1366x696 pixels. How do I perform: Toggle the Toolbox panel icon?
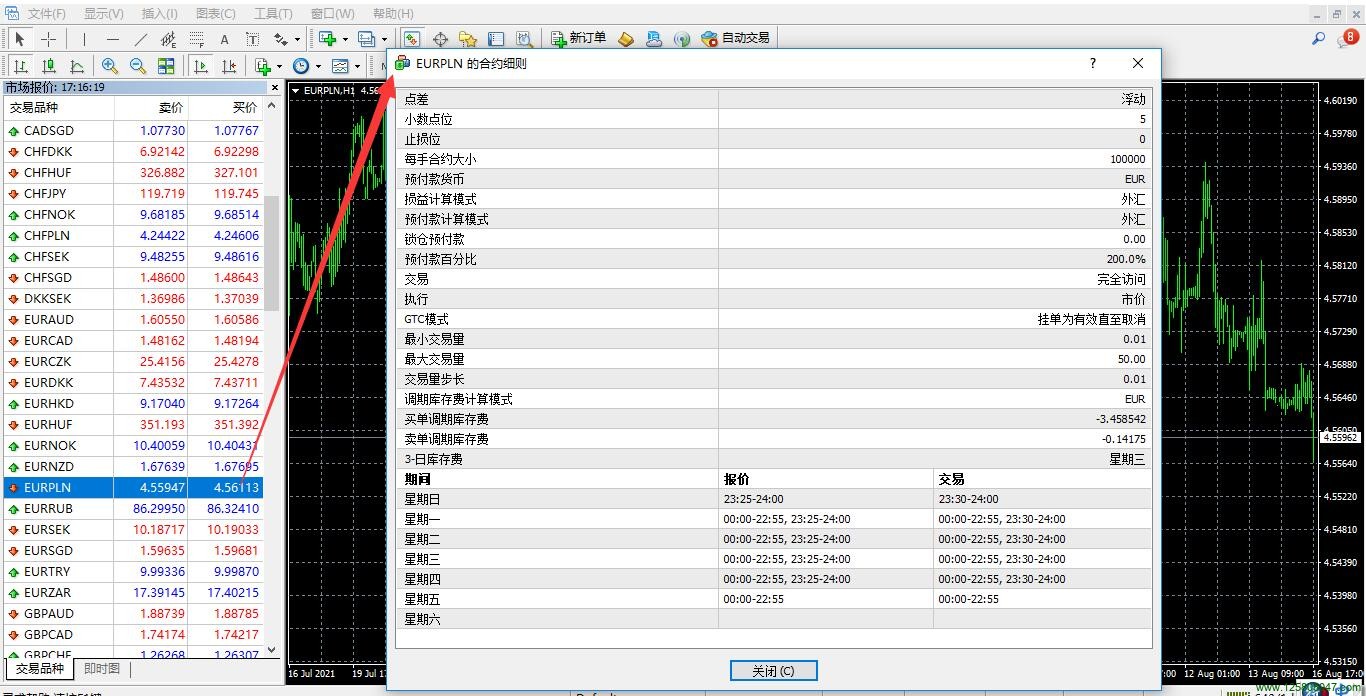tap(496, 39)
